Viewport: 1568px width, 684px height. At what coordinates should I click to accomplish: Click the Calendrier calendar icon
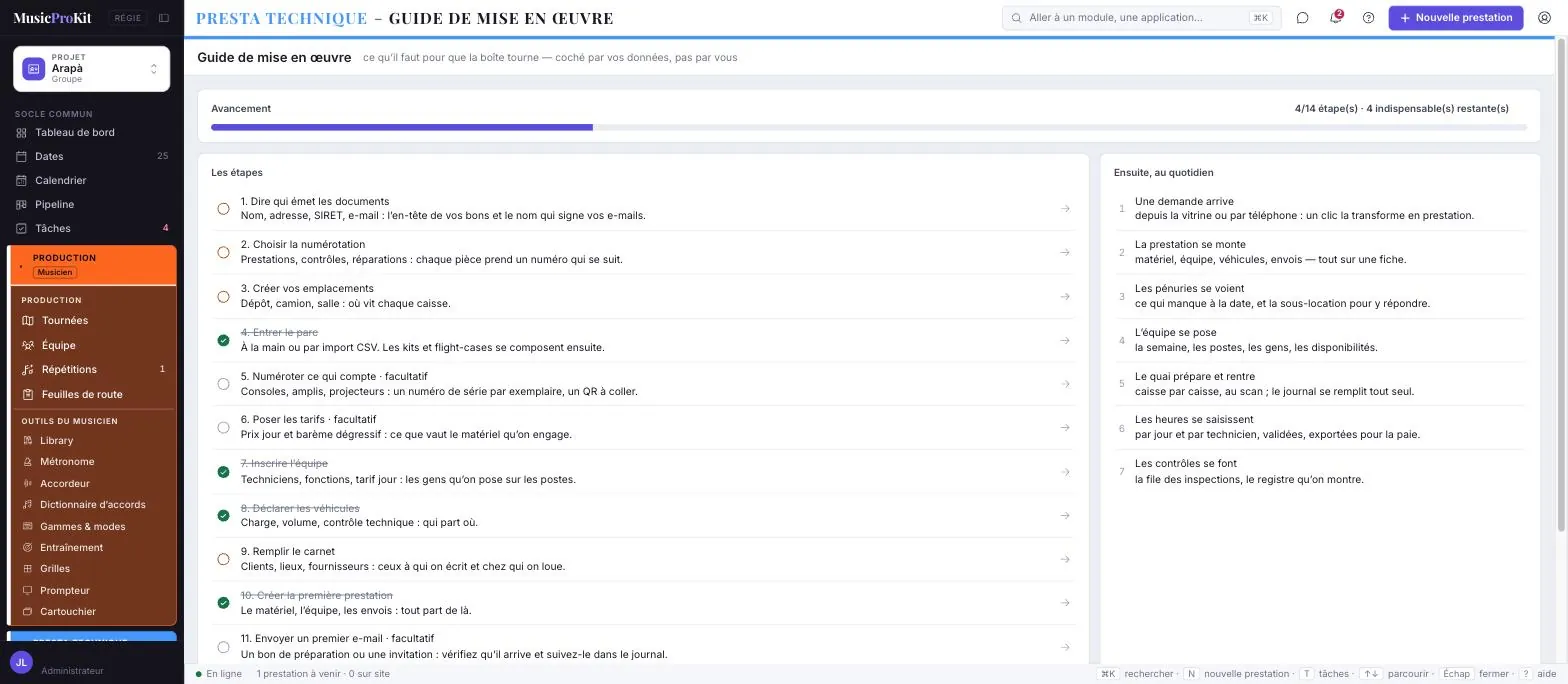click(x=21, y=181)
